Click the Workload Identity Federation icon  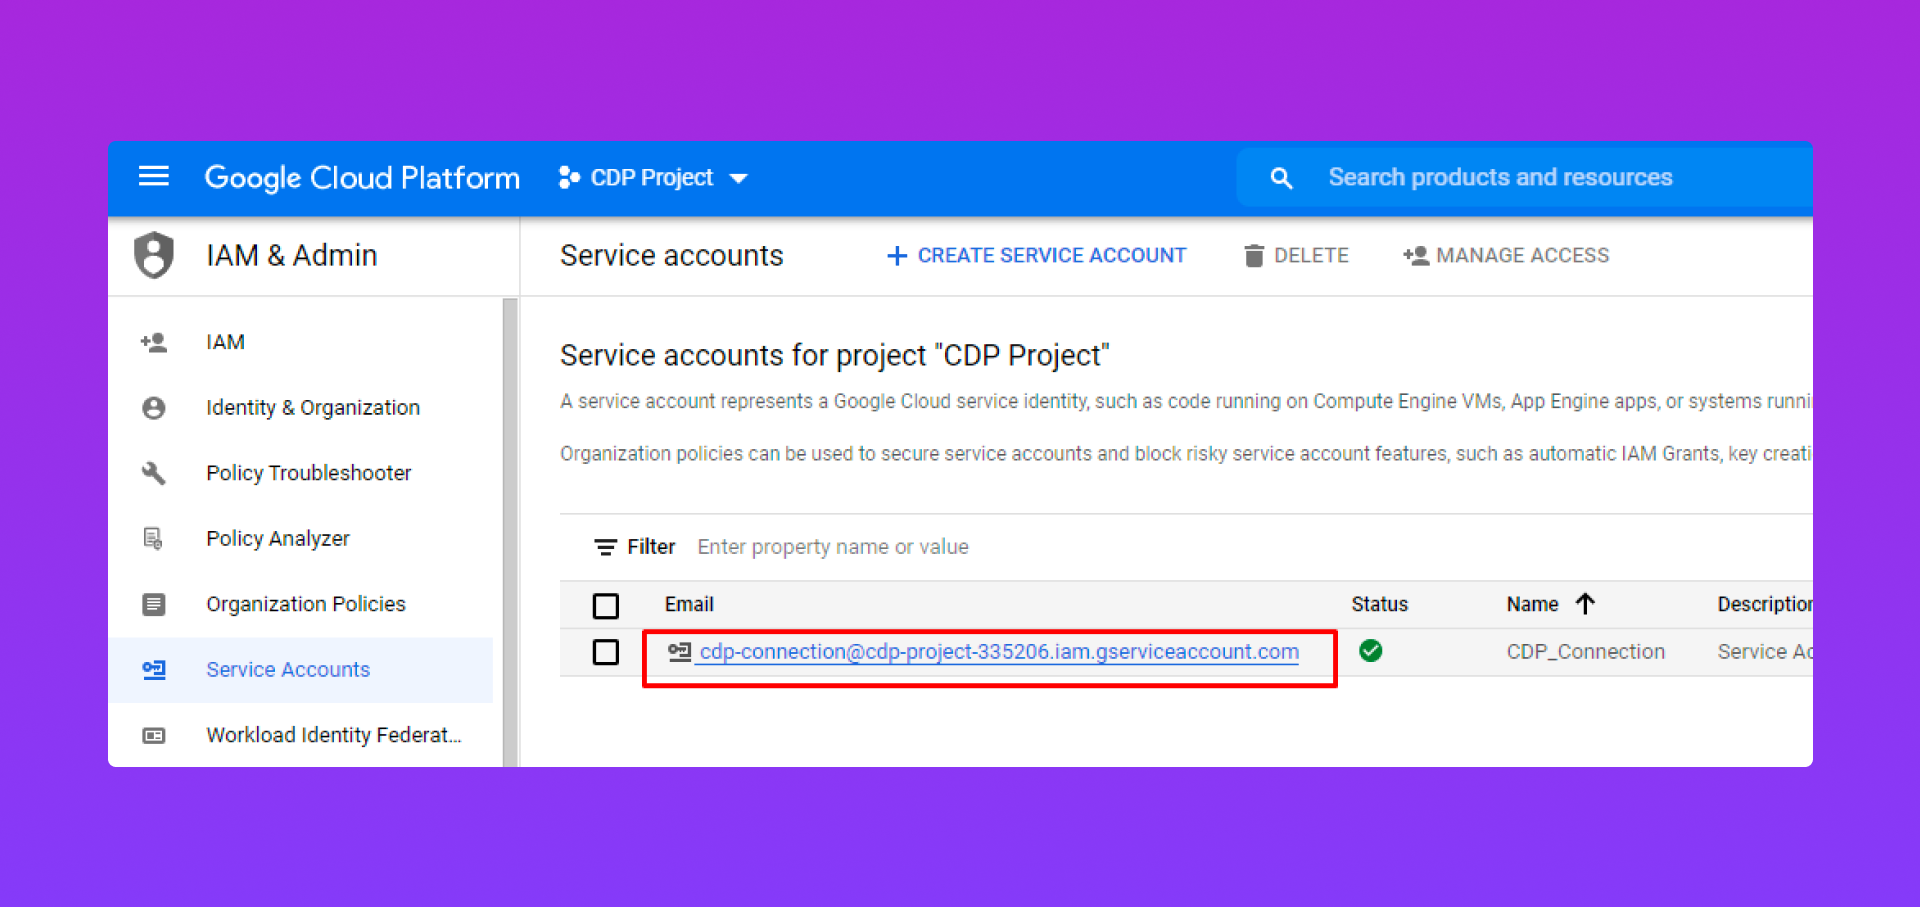[153, 736]
